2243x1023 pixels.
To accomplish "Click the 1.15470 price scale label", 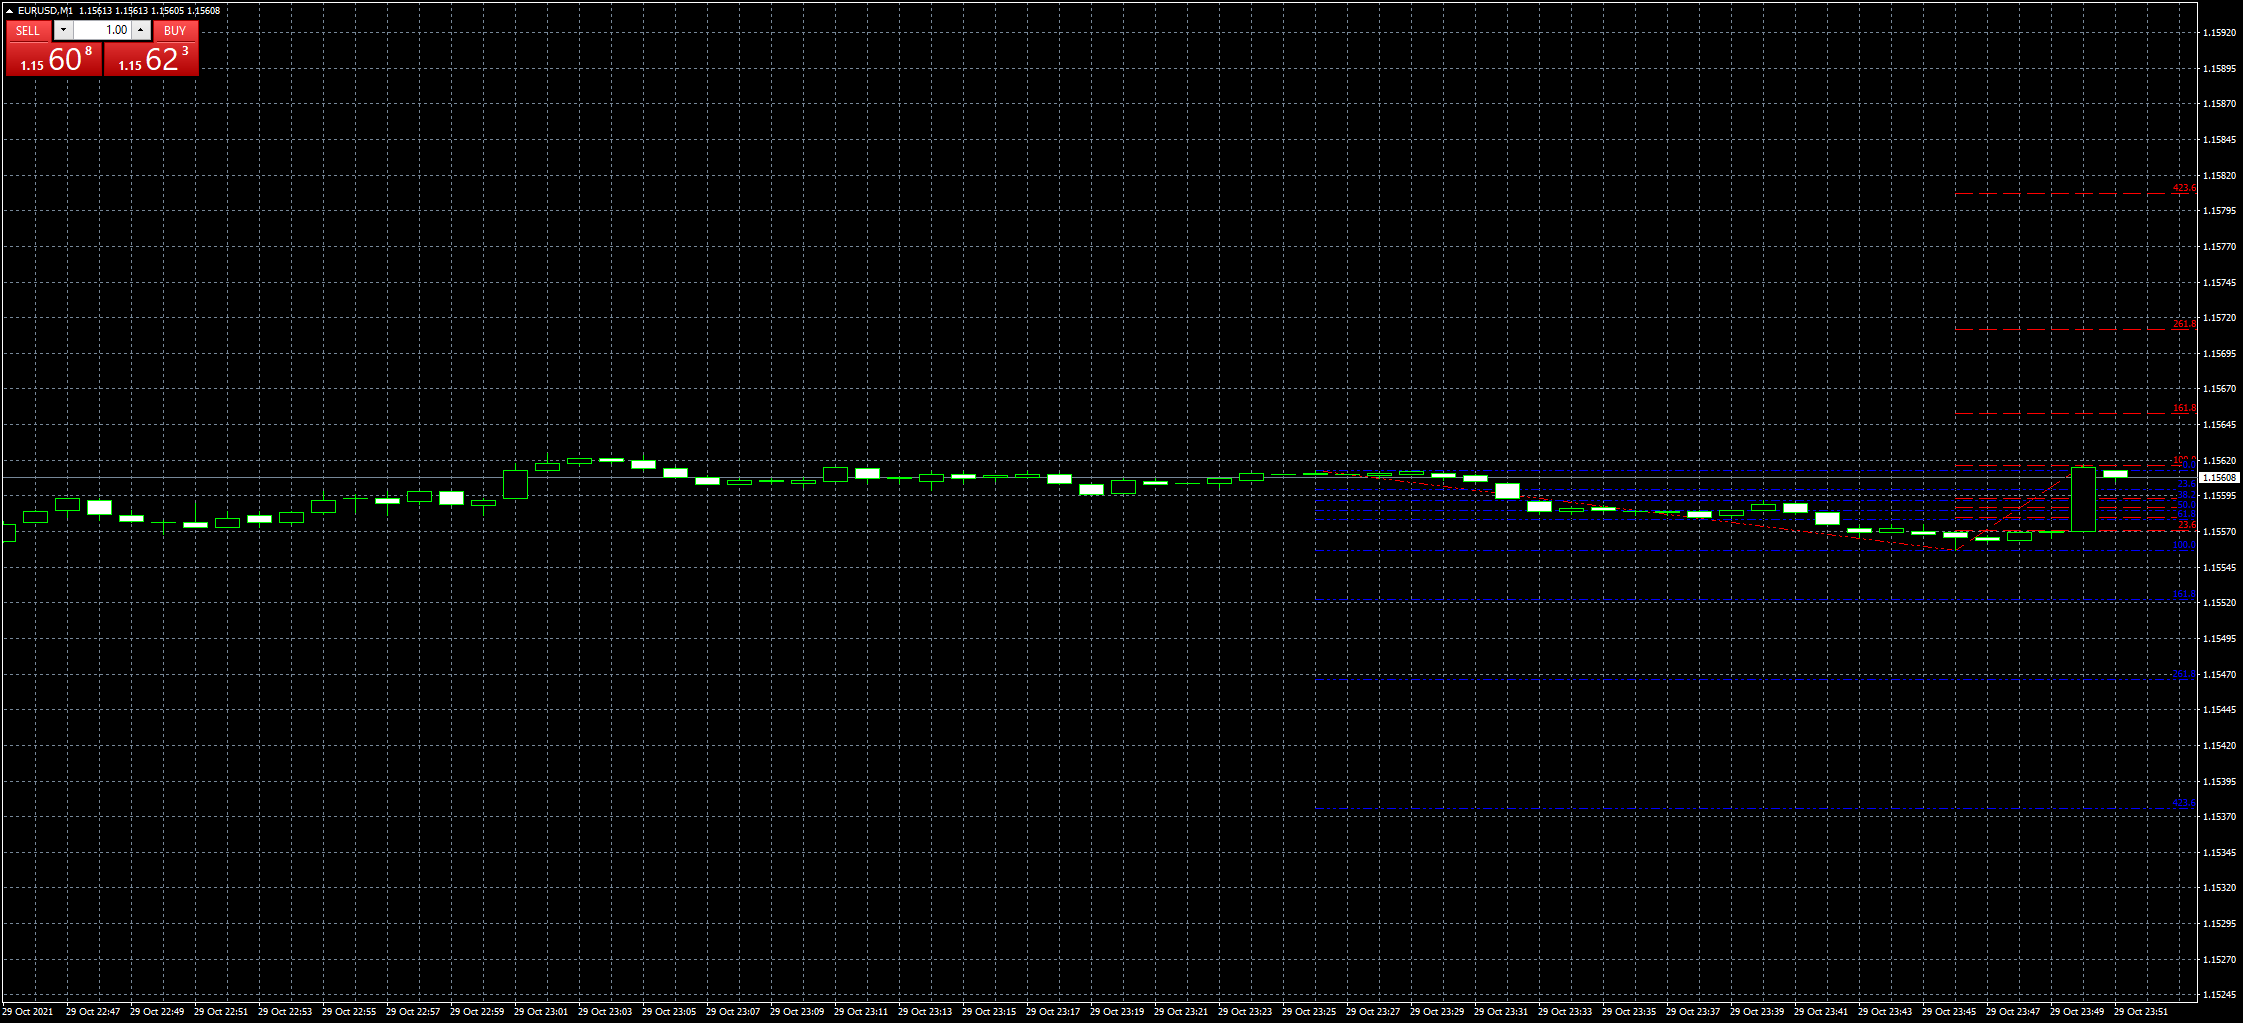I will click(2219, 675).
